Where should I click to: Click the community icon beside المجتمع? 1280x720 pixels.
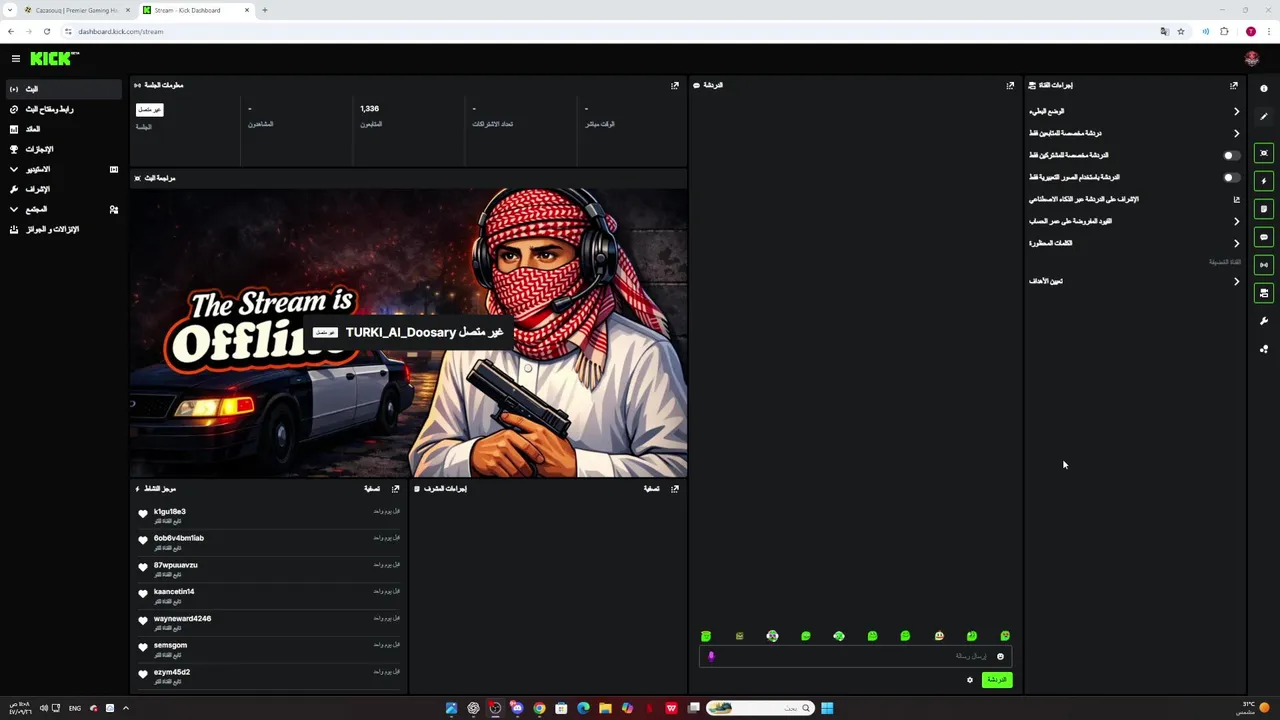(x=114, y=209)
